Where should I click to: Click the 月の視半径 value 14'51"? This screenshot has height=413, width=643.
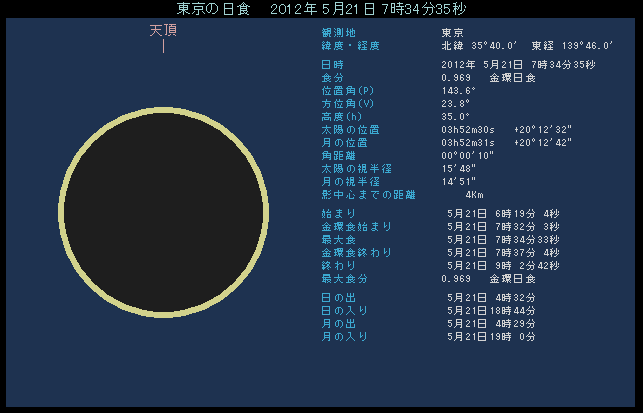[459, 182]
